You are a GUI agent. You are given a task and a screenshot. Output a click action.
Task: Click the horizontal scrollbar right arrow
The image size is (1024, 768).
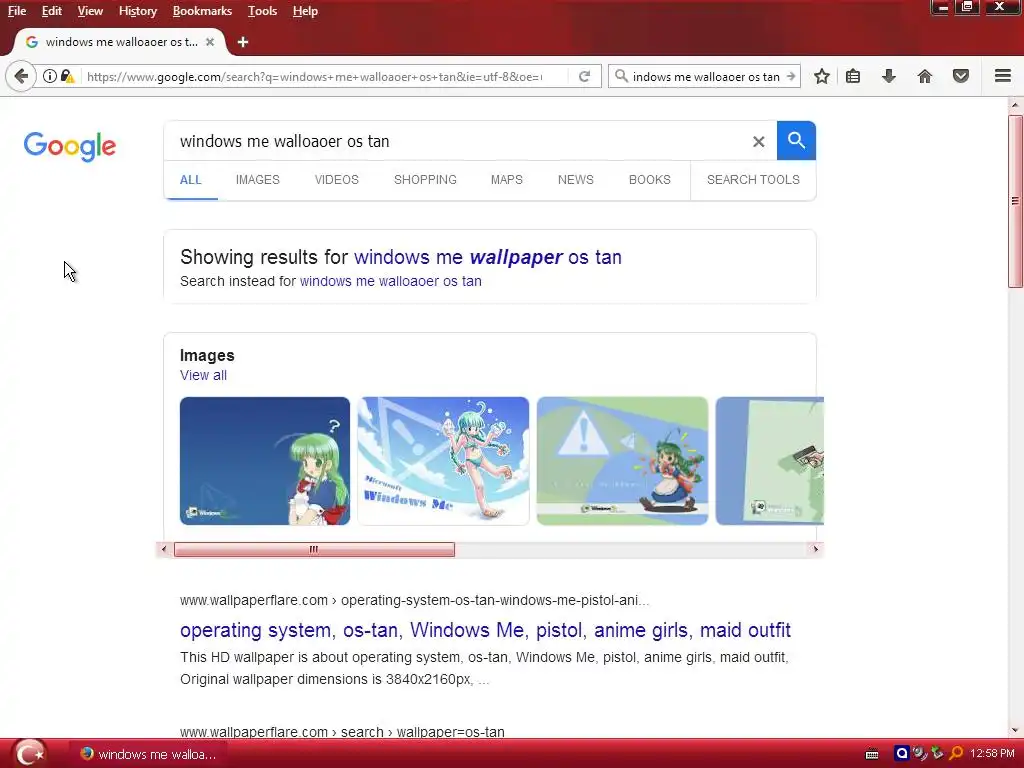click(815, 549)
